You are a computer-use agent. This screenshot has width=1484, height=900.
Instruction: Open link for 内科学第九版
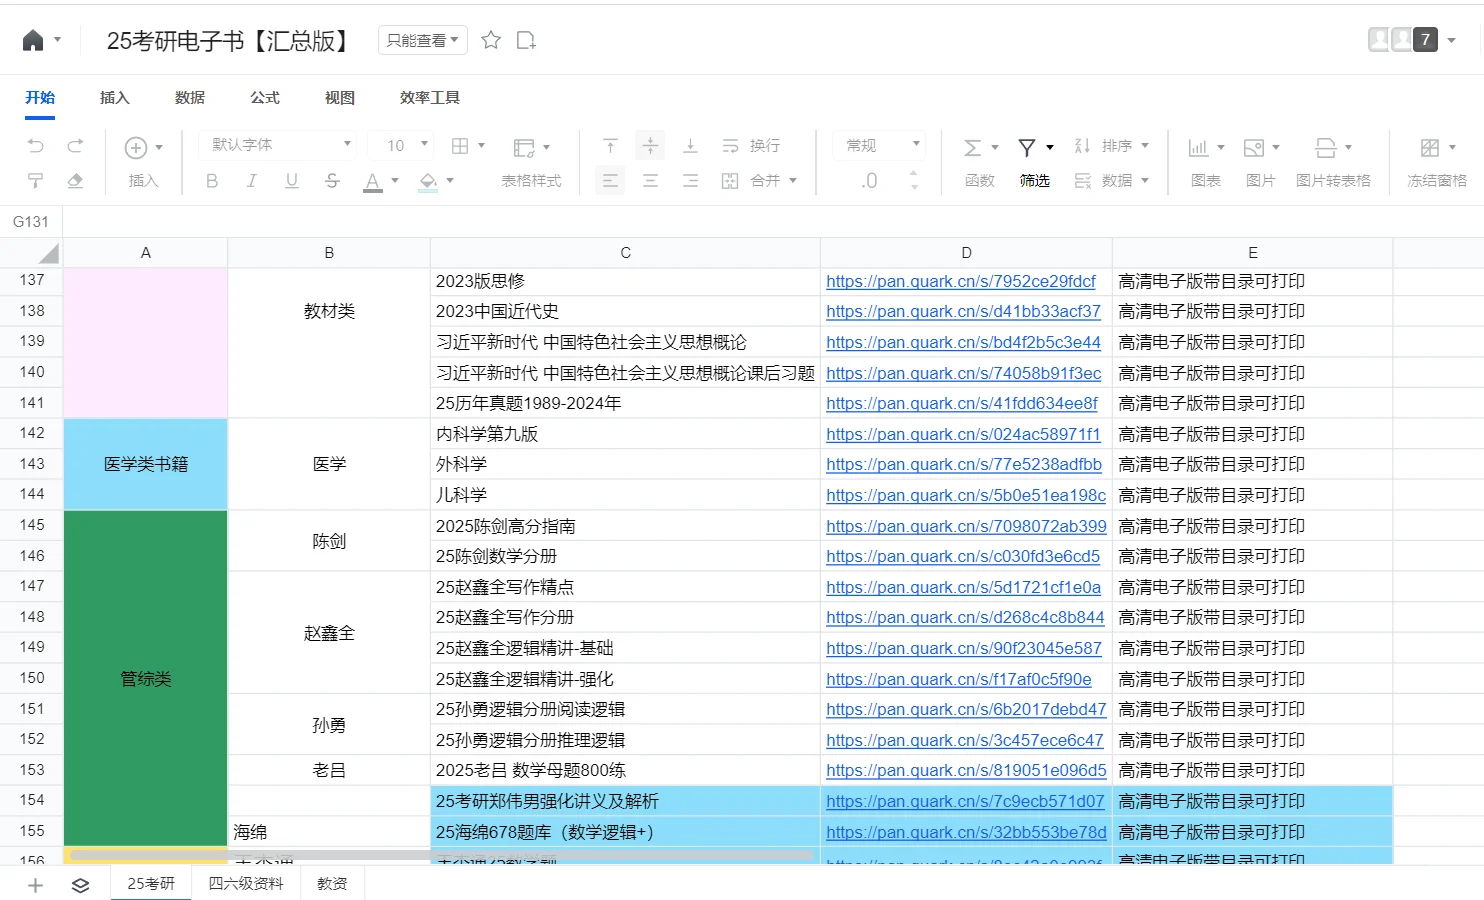tap(962, 434)
